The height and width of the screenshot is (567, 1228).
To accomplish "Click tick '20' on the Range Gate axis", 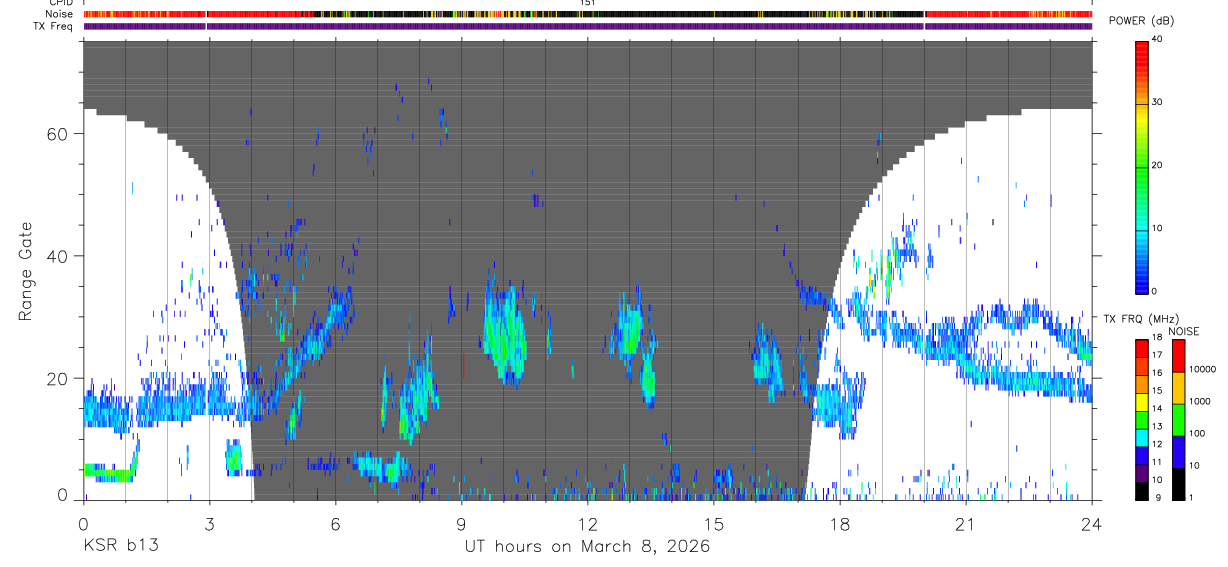I will [x=58, y=379].
